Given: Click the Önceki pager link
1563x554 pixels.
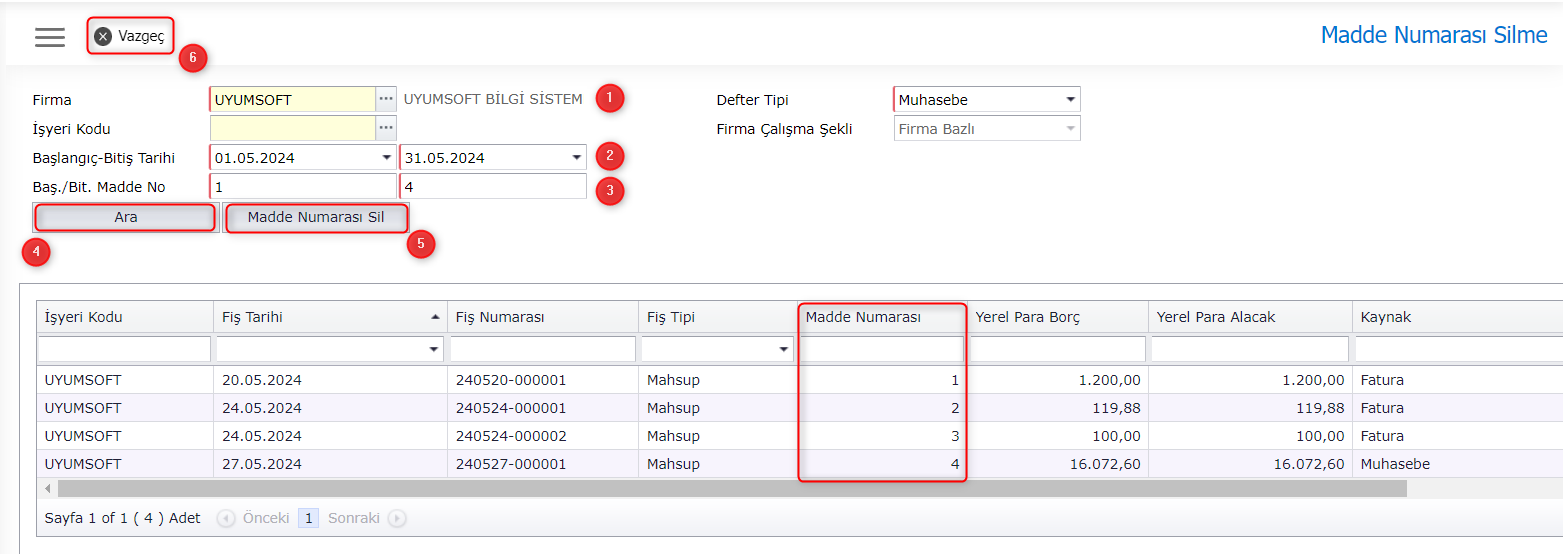Looking at the screenshot, I should tap(266, 518).
